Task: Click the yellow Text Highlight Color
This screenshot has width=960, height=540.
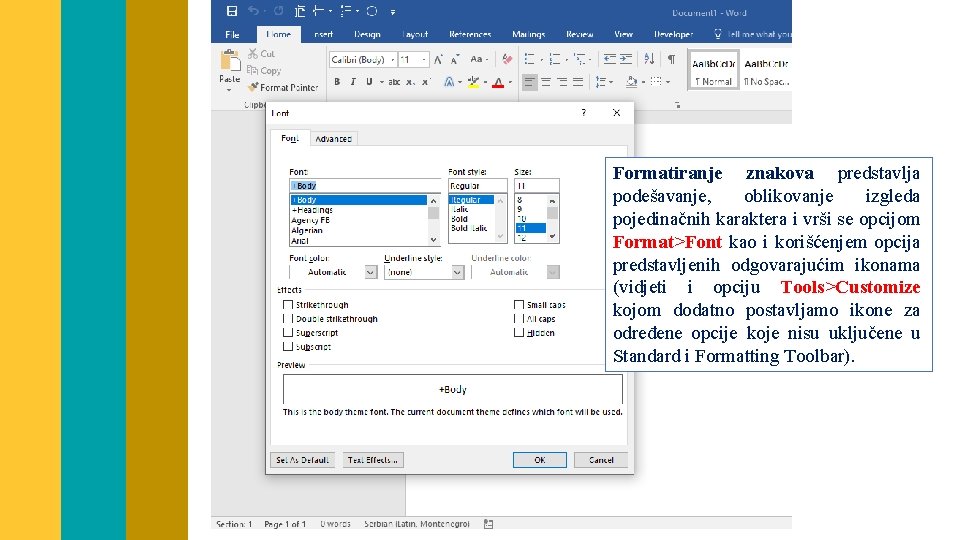Action: tap(473, 82)
